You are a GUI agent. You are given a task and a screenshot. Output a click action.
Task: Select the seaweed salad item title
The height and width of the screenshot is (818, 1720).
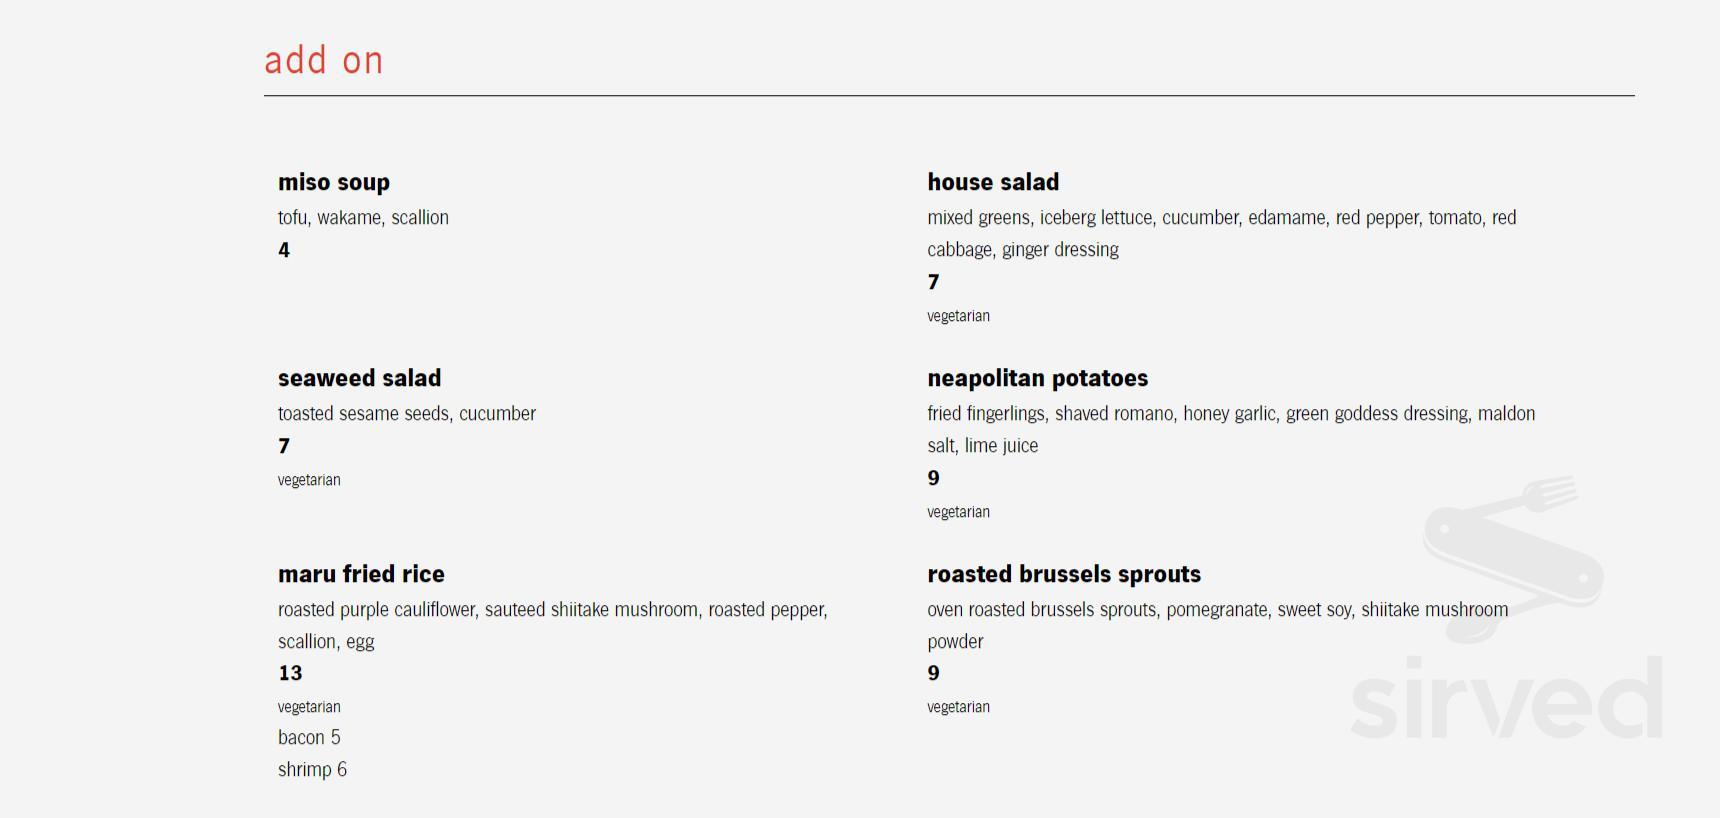pyautogui.click(x=360, y=378)
